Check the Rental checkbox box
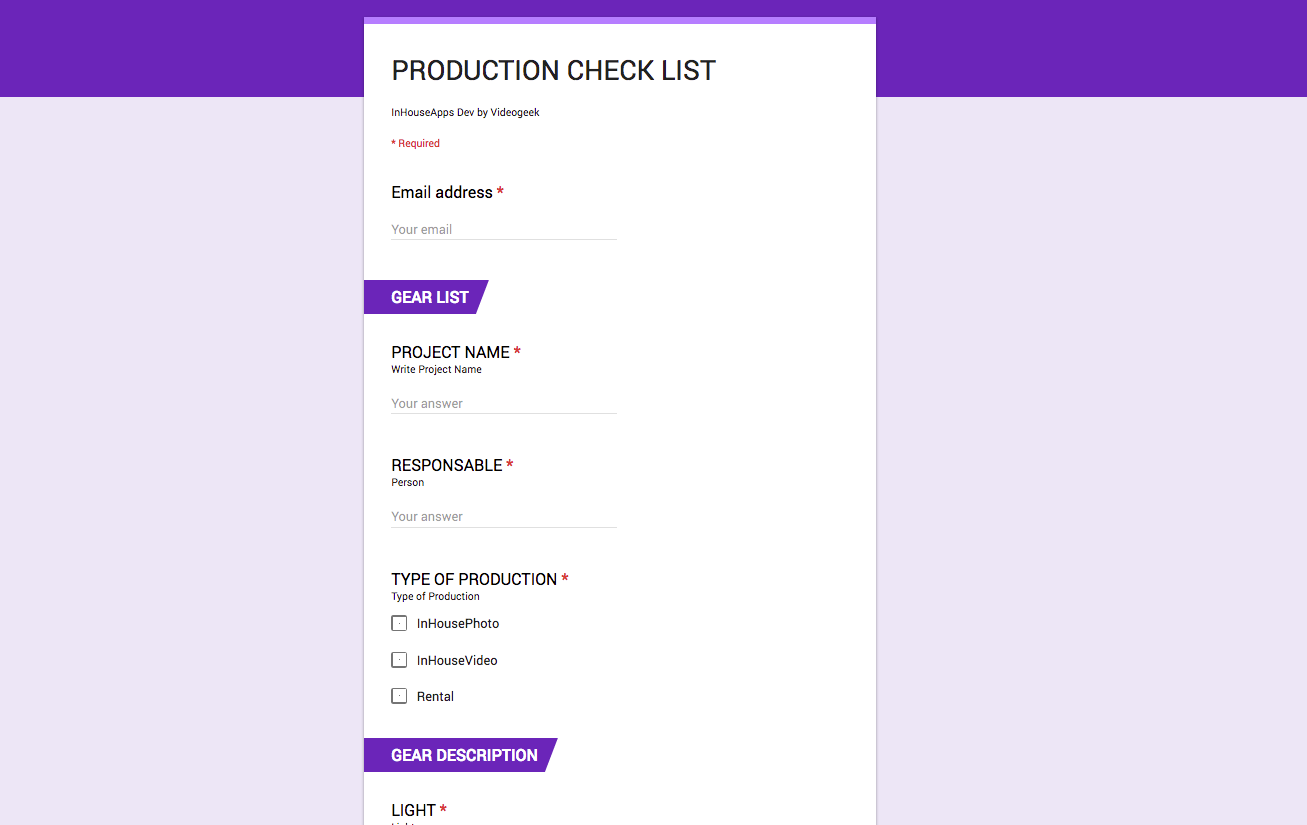This screenshot has height=825, width=1307. [399, 696]
